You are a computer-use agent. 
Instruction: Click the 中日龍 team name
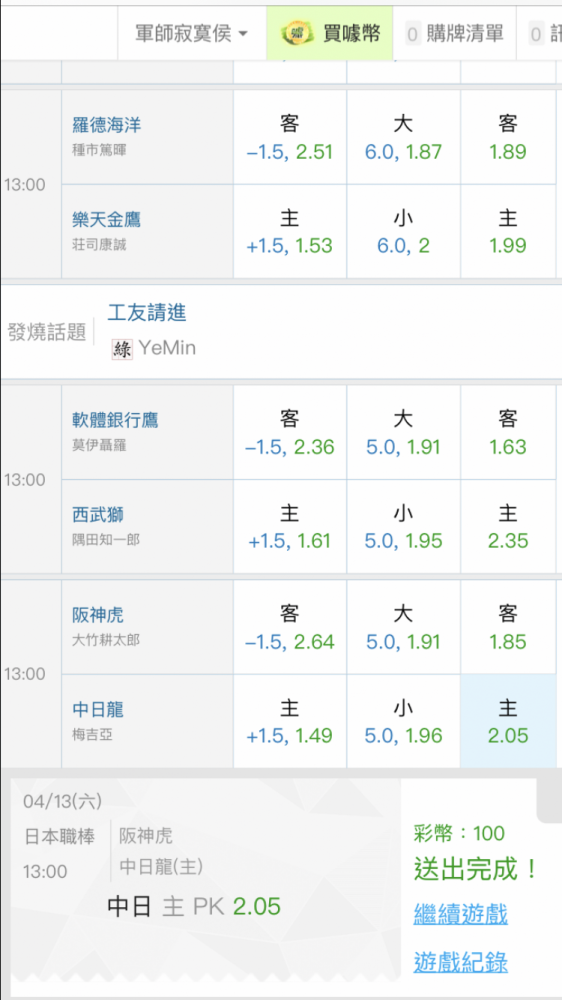pos(98,709)
